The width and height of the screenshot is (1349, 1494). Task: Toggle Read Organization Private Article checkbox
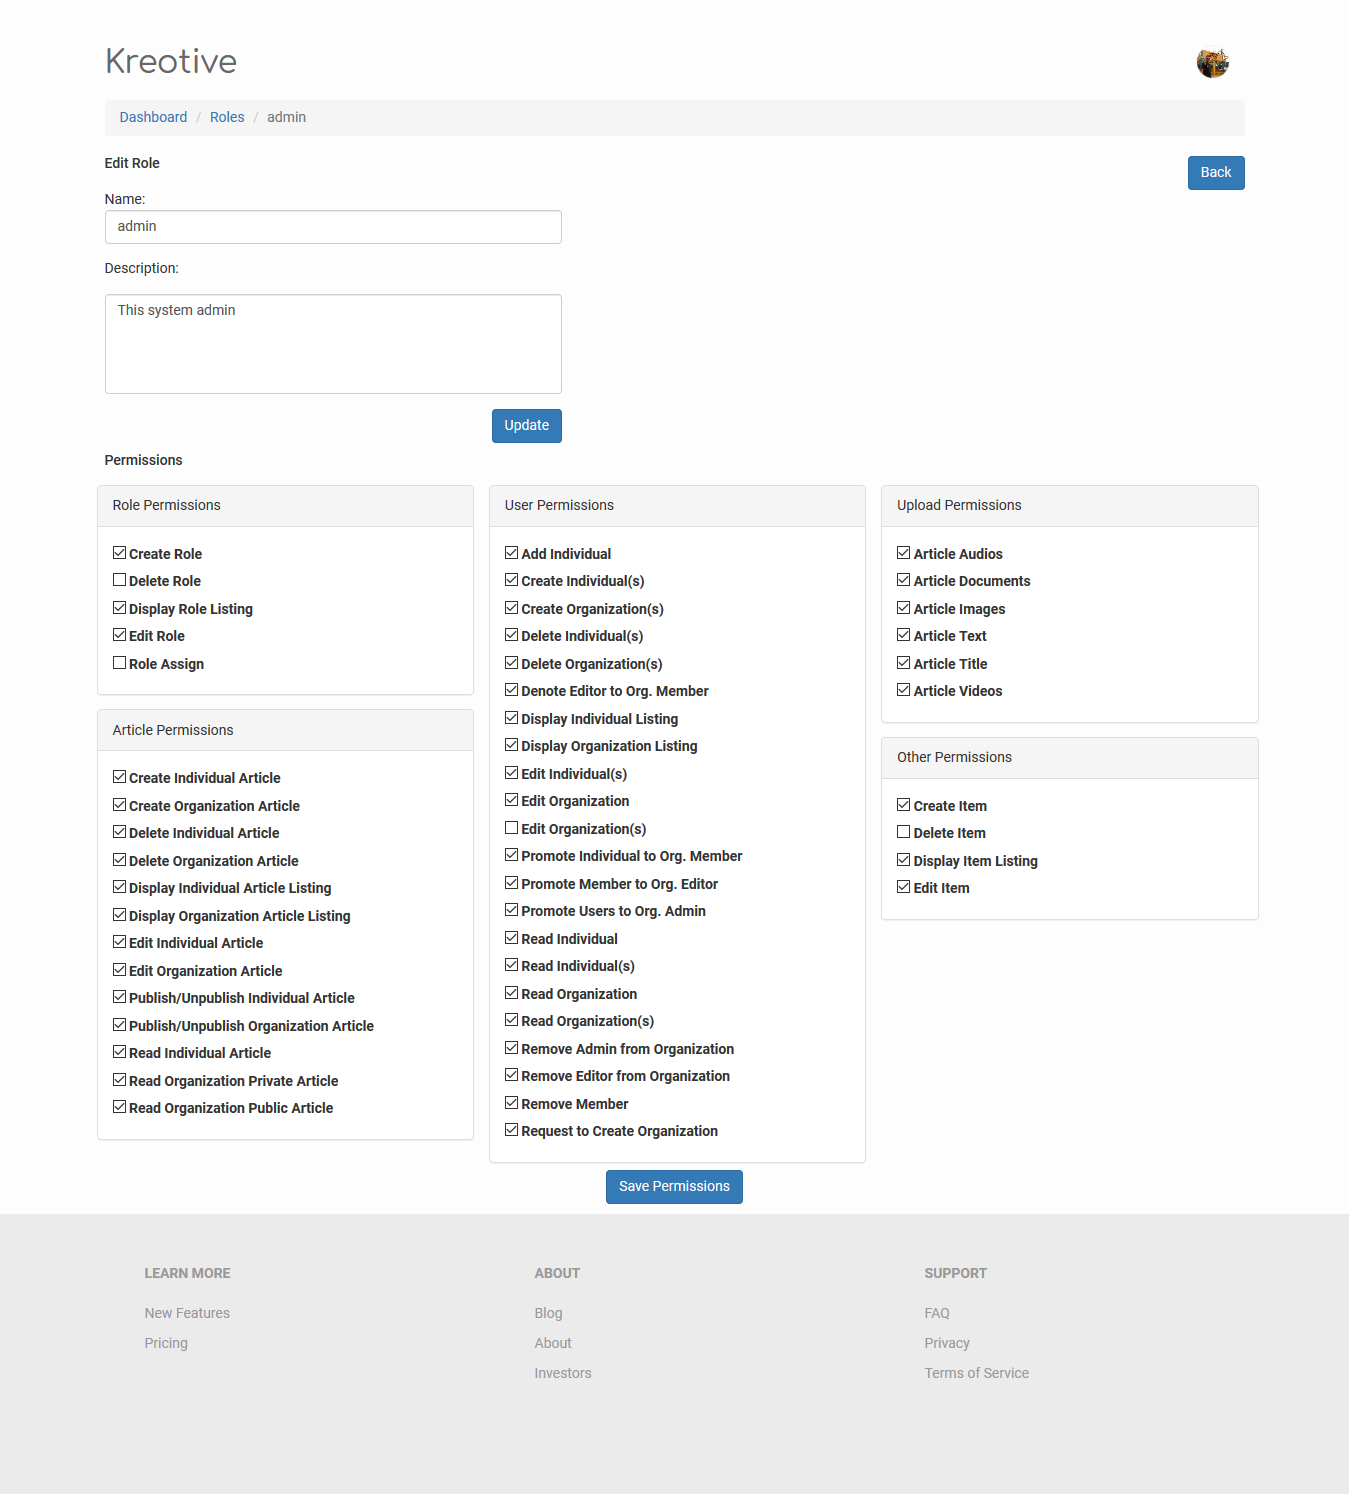(120, 1080)
